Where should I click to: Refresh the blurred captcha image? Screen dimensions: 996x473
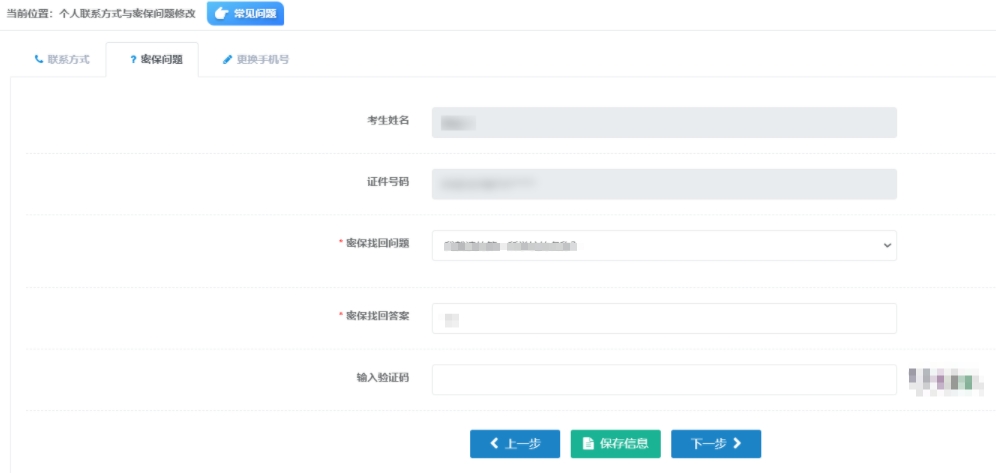pyautogui.click(x=940, y=381)
